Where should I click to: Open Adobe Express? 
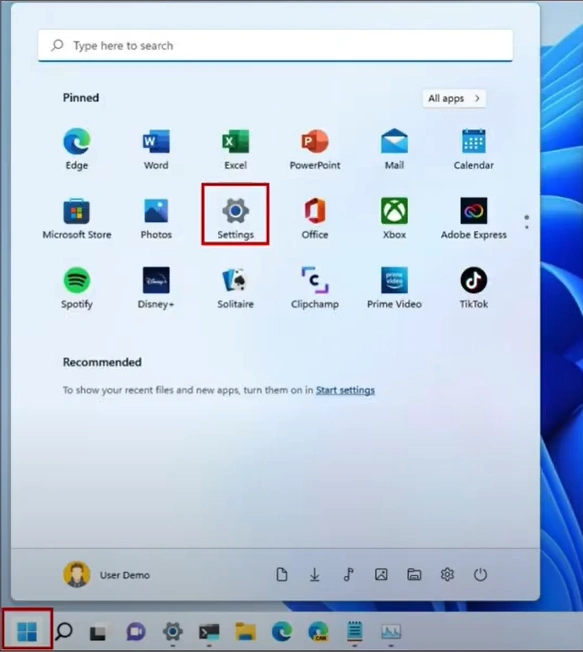click(474, 218)
